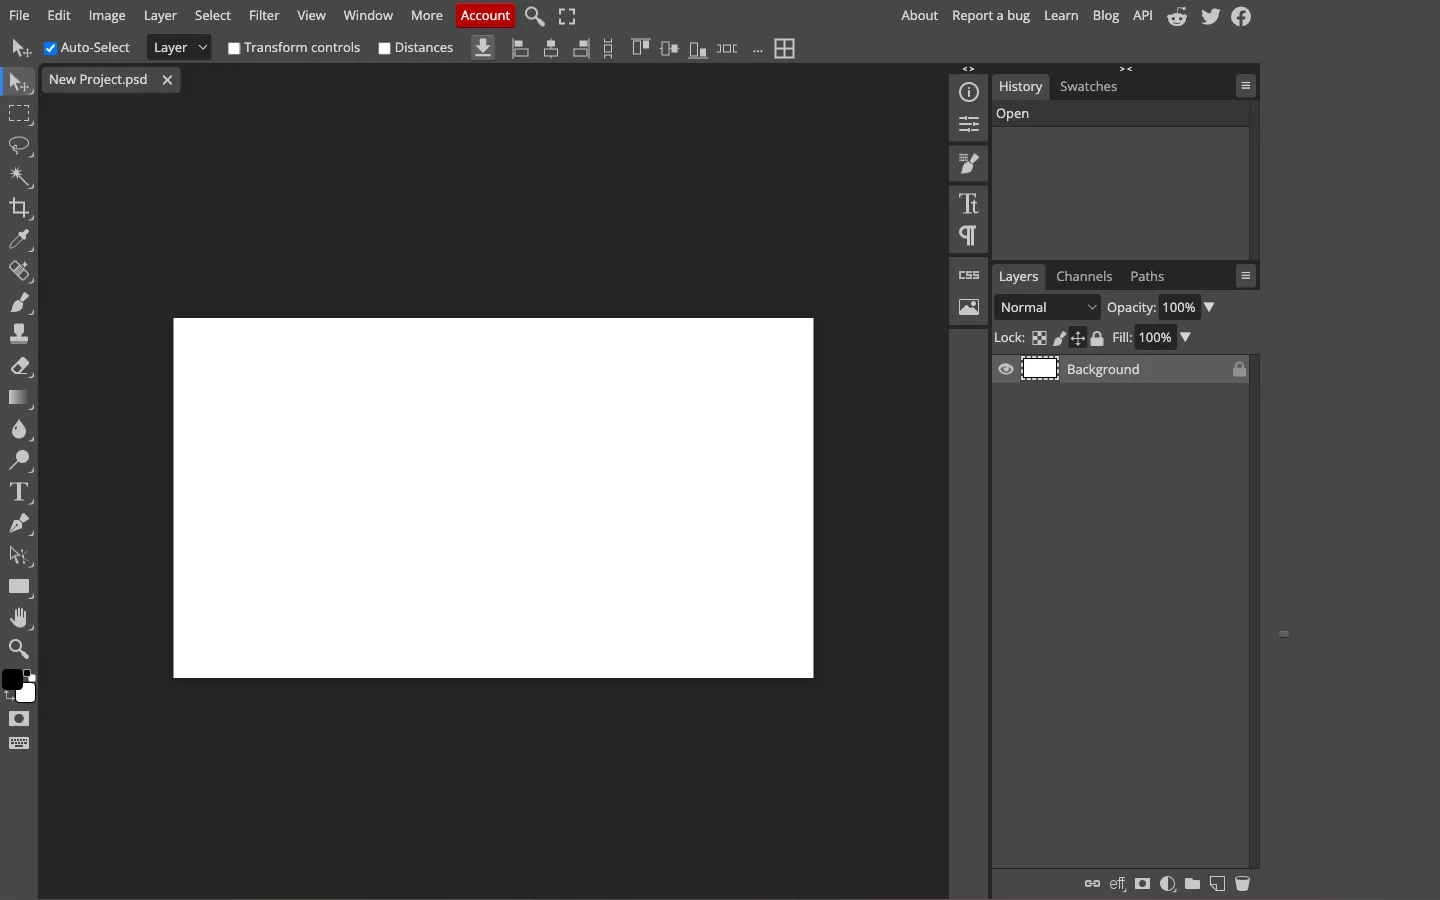Screen dimensions: 1440x900
Task: Click the Eyedropper tool
Action: 19,240
